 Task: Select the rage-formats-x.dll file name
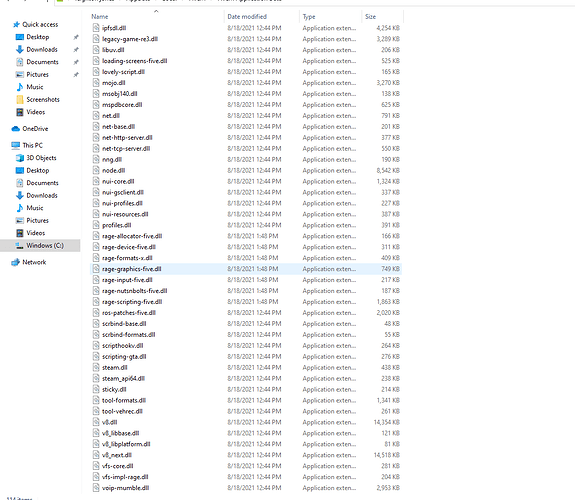point(127,258)
